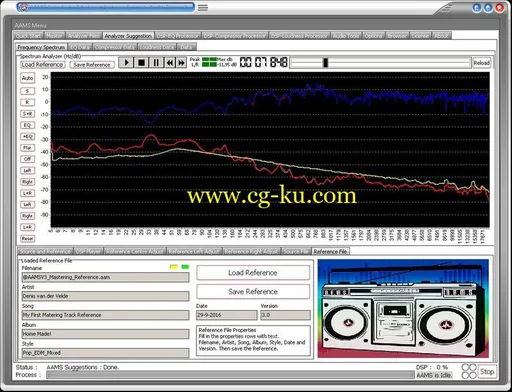Click the Date field 29-9-2016
The width and height of the screenshot is (512, 392).
(227, 315)
